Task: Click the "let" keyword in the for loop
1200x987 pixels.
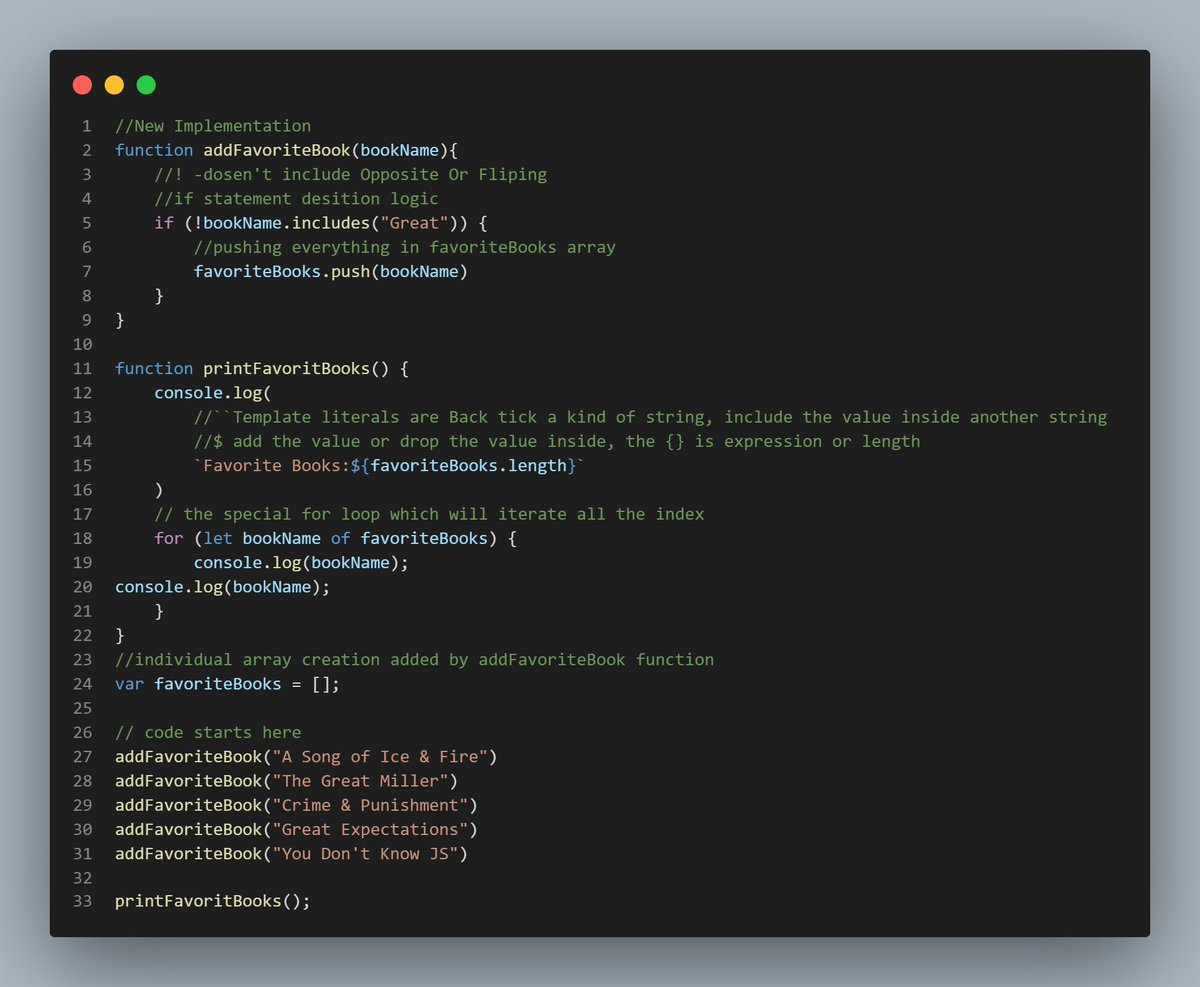Action: [x=218, y=538]
